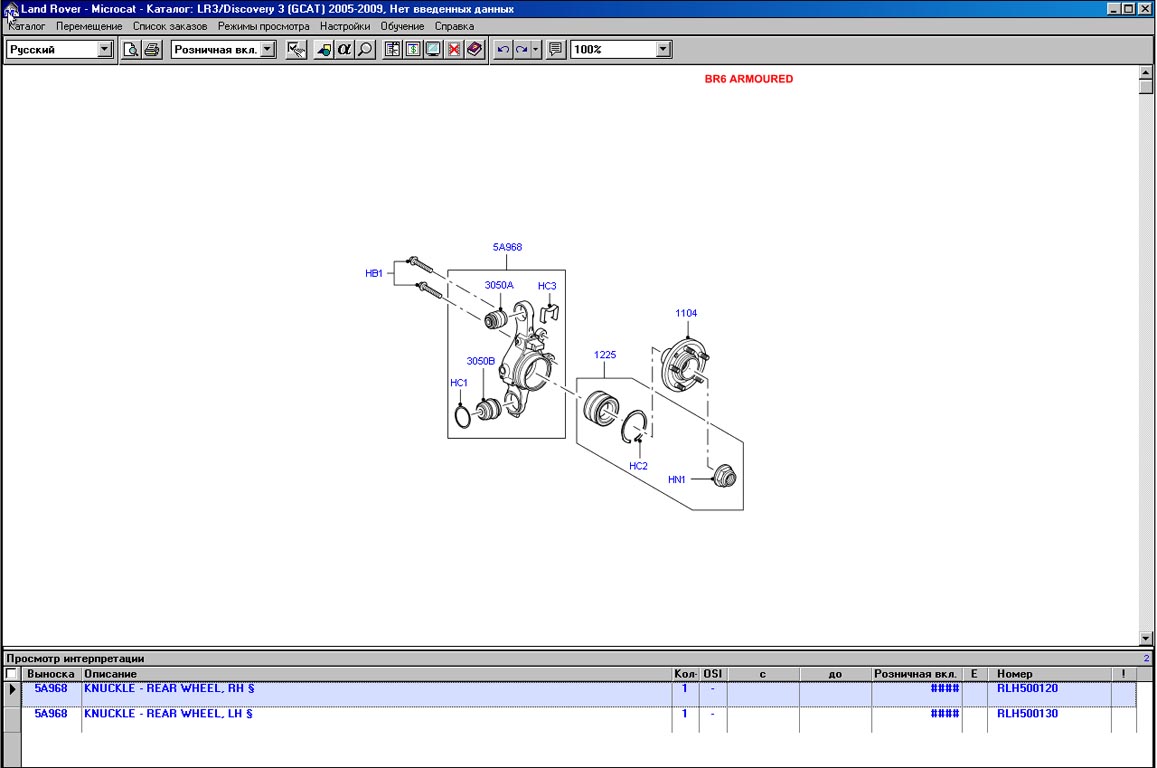1157x768 pixels.
Task: Click the book icon in the toolbar
Action: 474,49
